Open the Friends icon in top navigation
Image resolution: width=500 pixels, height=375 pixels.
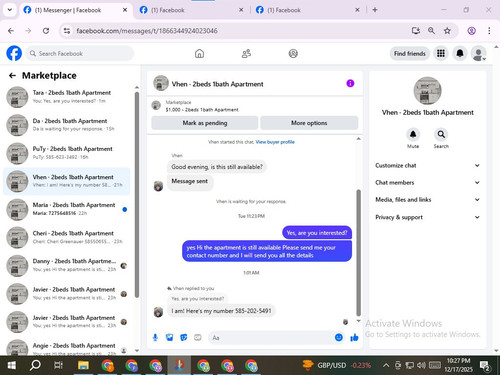(x=246, y=53)
